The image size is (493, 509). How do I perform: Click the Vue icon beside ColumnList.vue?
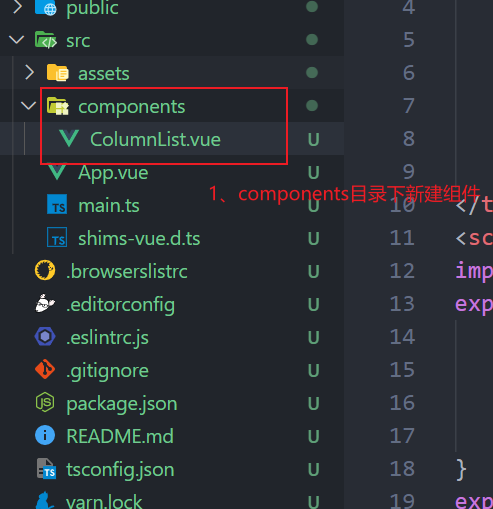click(69, 139)
